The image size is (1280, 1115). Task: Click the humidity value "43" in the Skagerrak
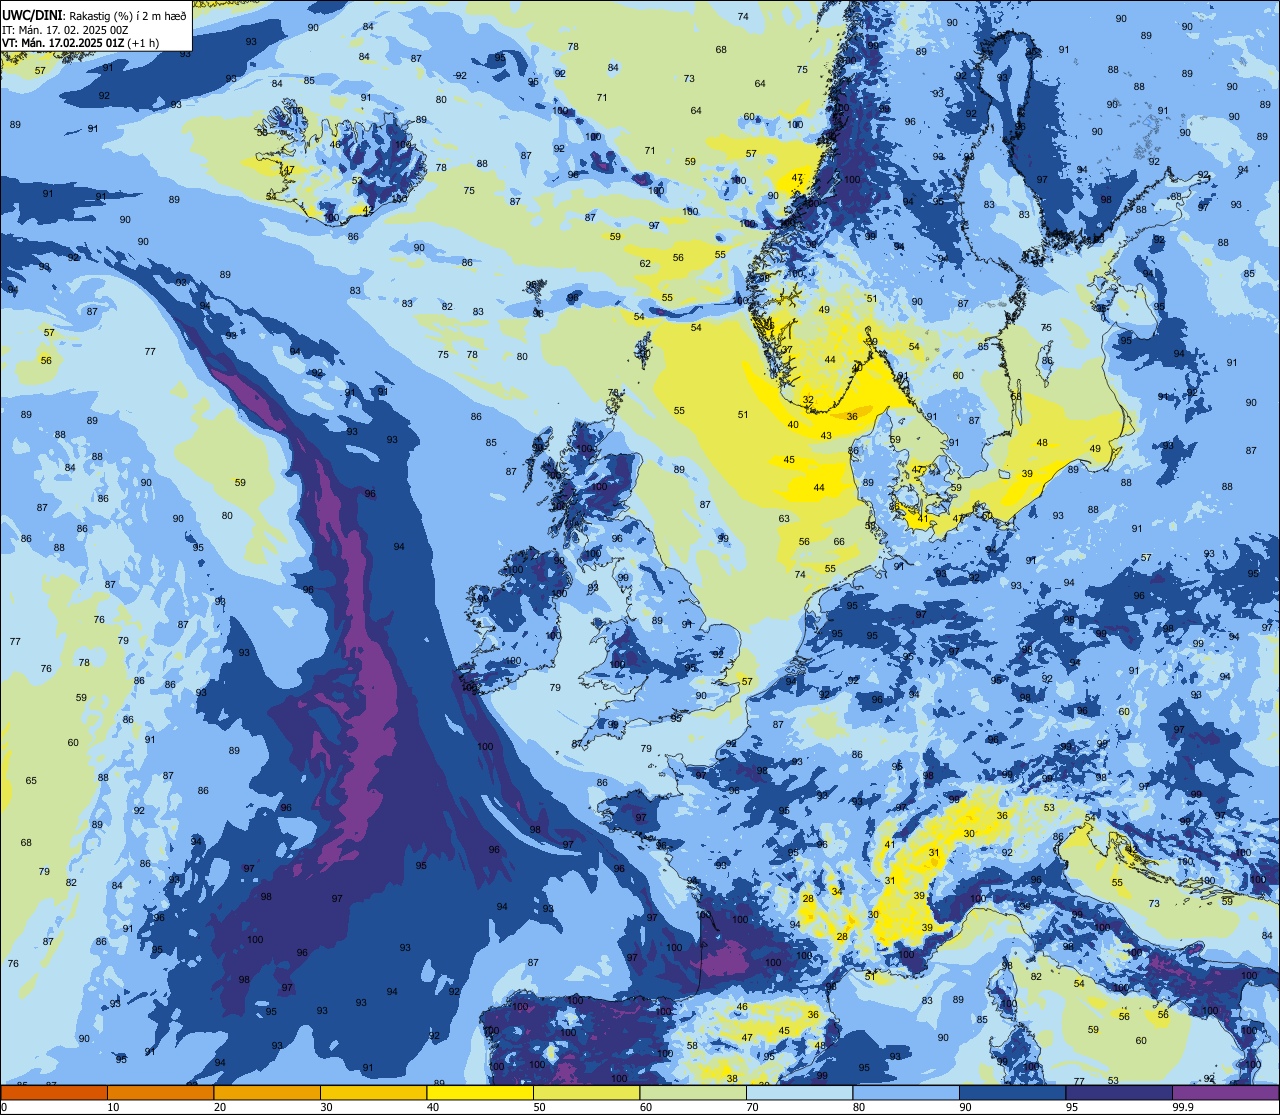tap(826, 435)
